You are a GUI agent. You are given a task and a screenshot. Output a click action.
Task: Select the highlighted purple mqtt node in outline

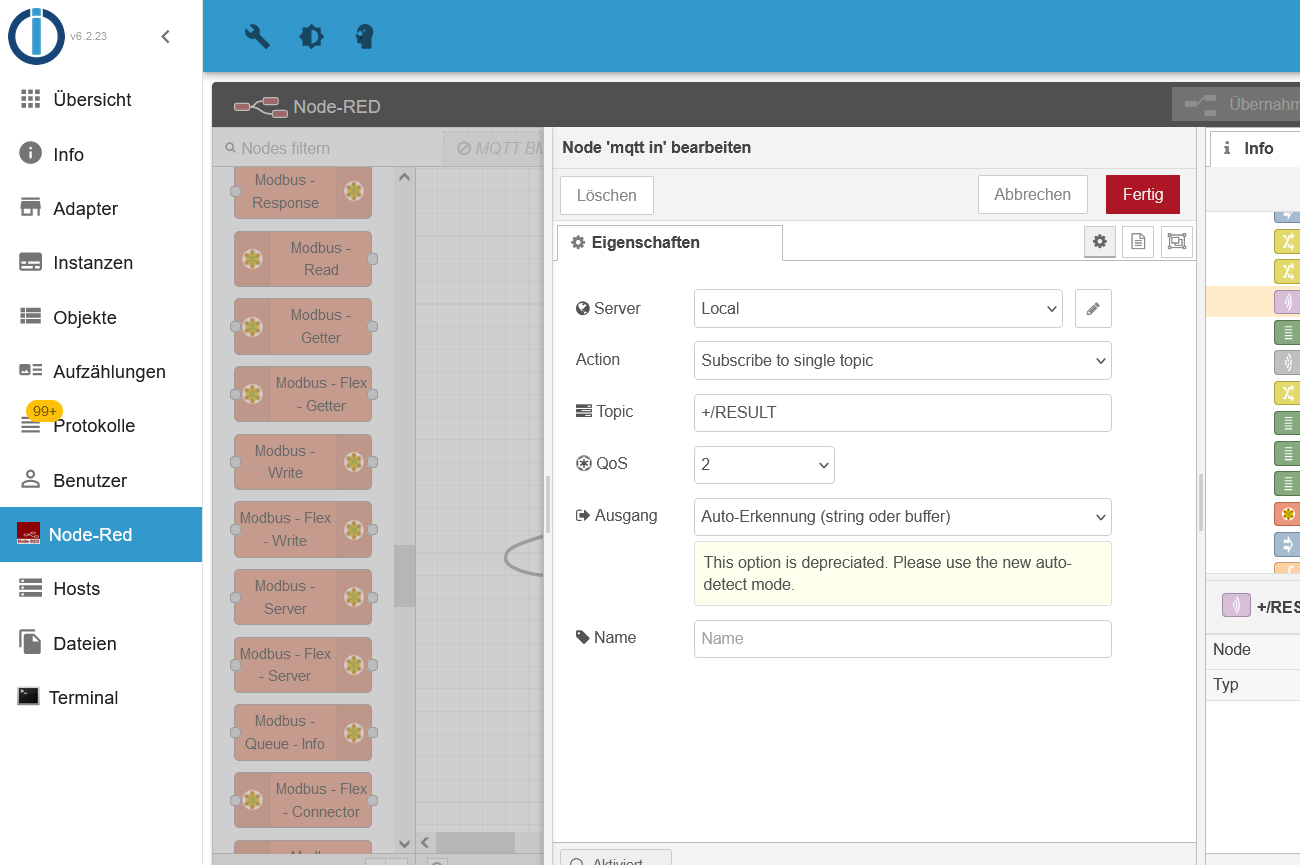(x=1287, y=302)
